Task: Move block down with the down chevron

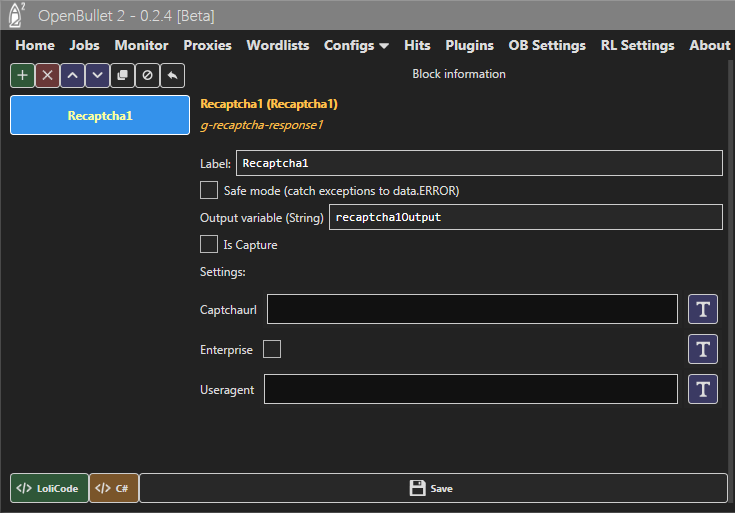Action: click(x=98, y=75)
